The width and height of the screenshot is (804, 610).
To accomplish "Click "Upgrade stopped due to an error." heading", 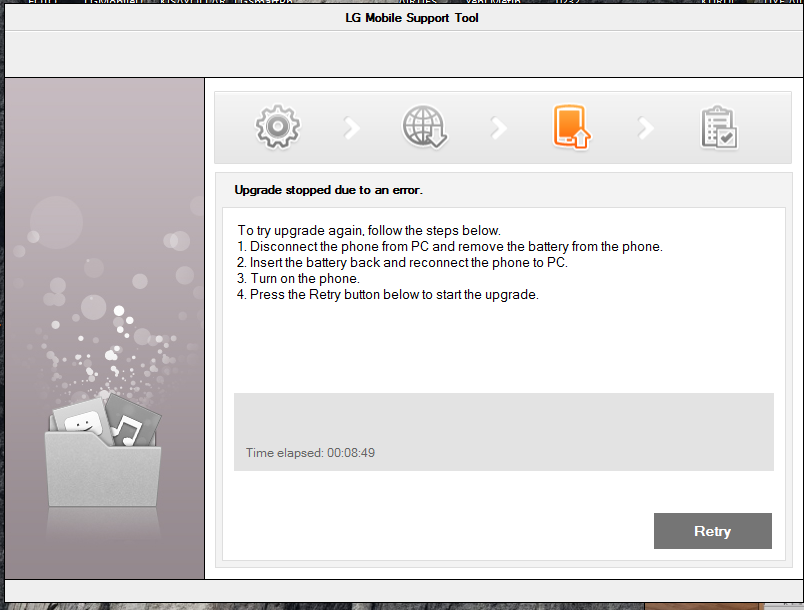I will click(328, 190).
